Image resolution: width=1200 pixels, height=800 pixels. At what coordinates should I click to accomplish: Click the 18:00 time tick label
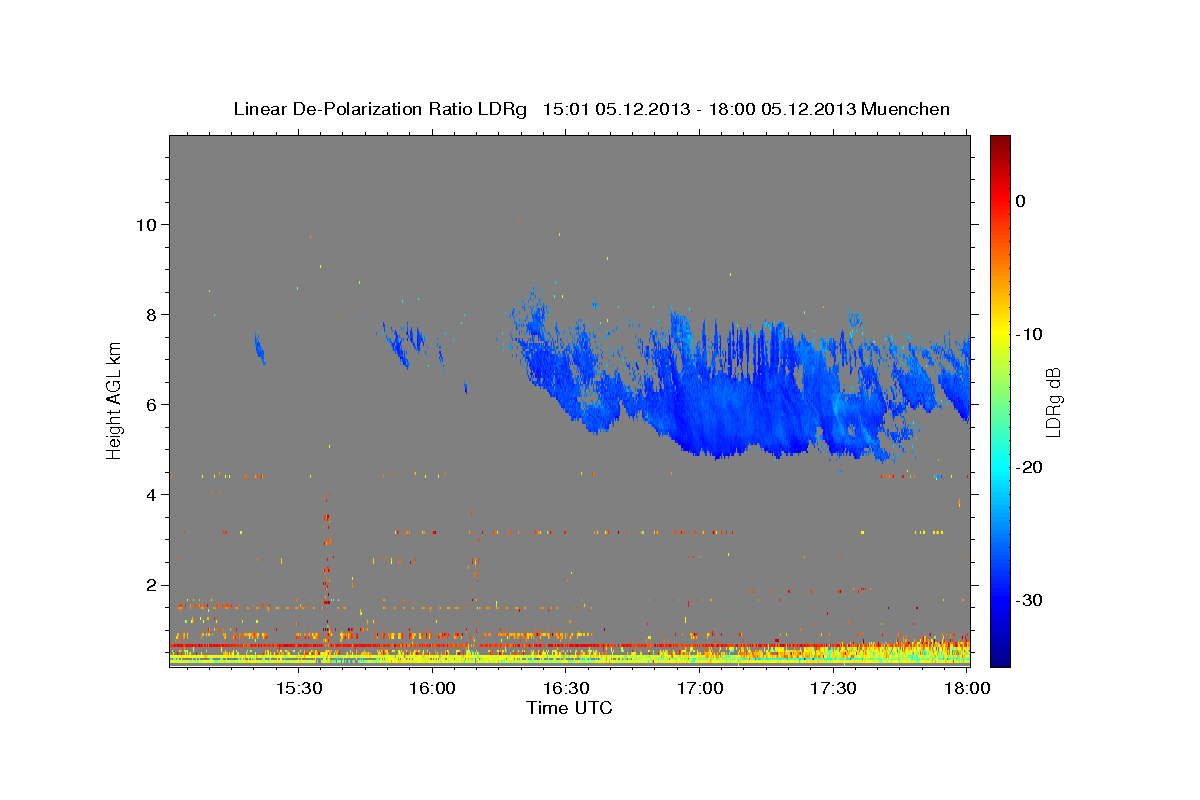(x=967, y=689)
